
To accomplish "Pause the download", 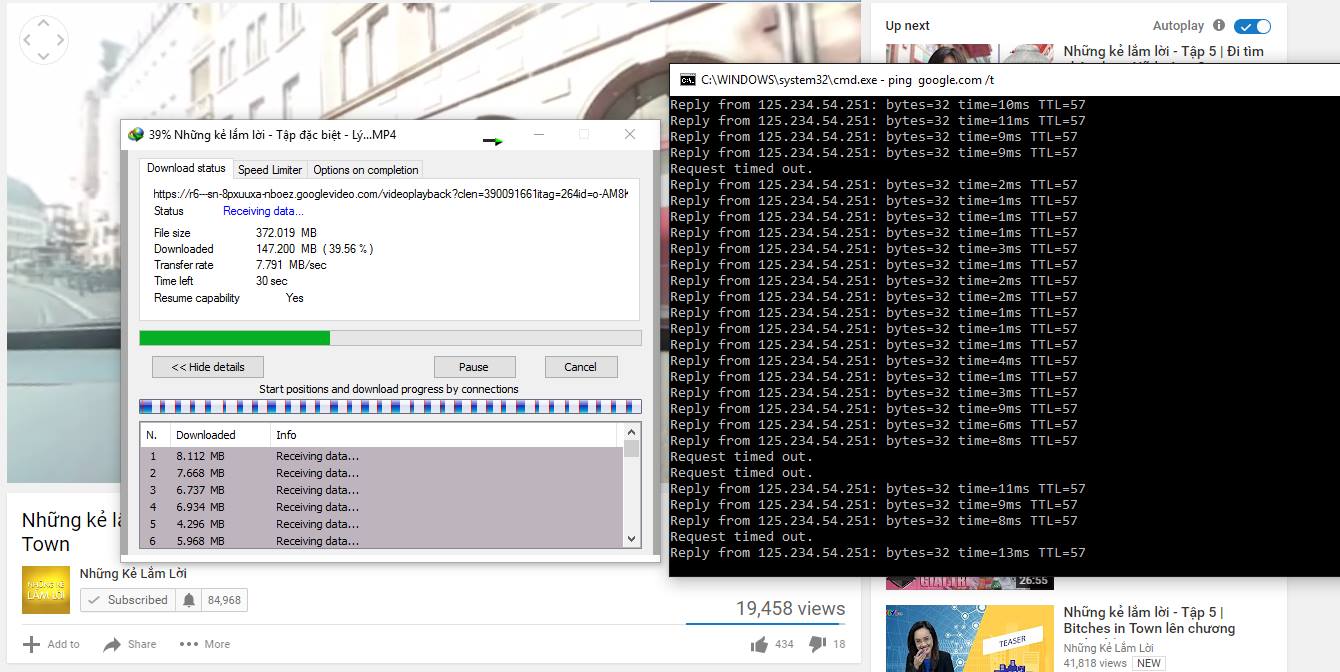I will pyautogui.click(x=474, y=367).
